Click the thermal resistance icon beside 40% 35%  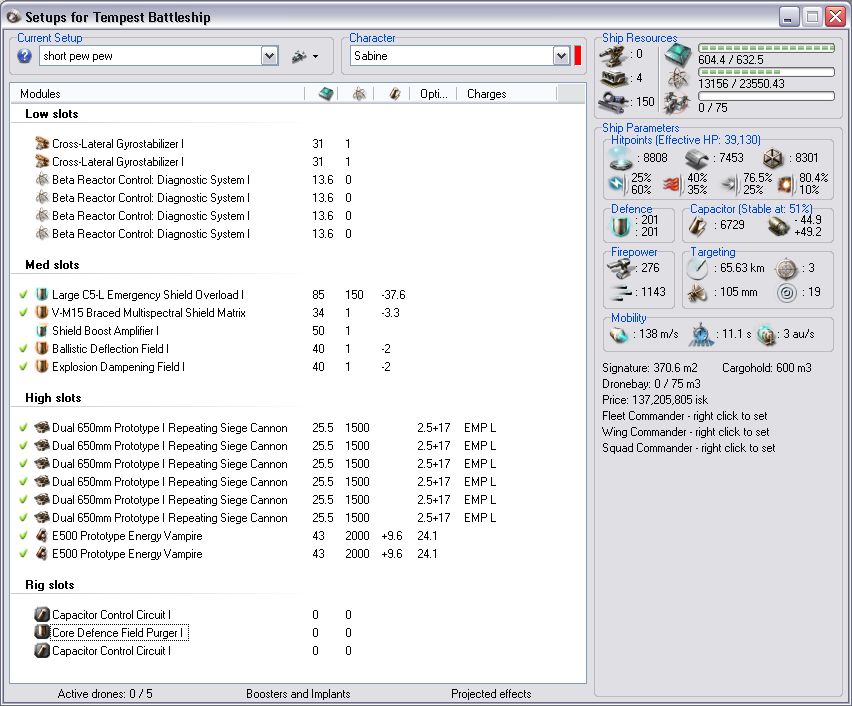[x=672, y=185]
